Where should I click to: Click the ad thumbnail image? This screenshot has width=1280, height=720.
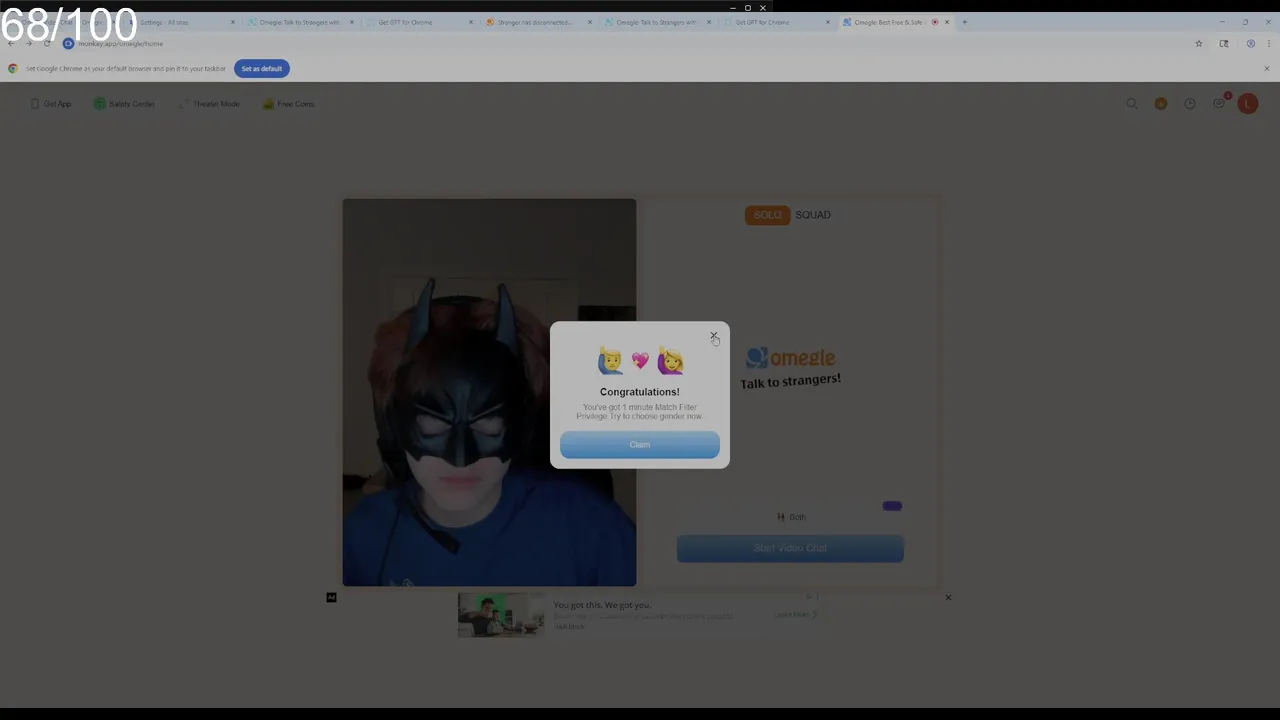[501, 615]
